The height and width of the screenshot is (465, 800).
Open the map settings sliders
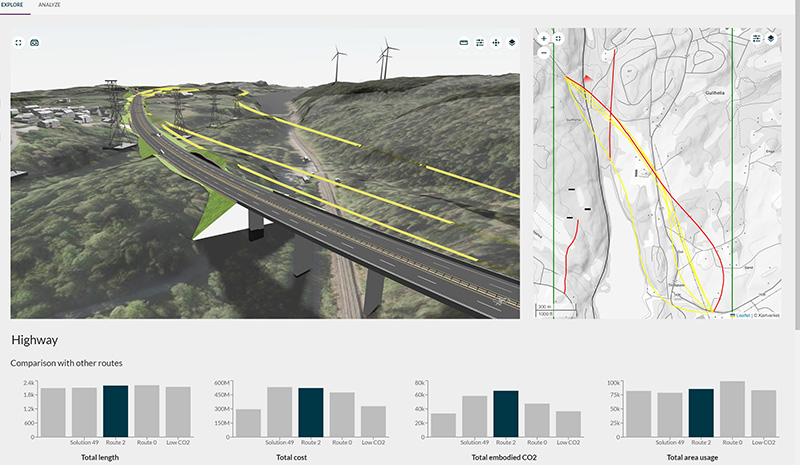(x=757, y=38)
